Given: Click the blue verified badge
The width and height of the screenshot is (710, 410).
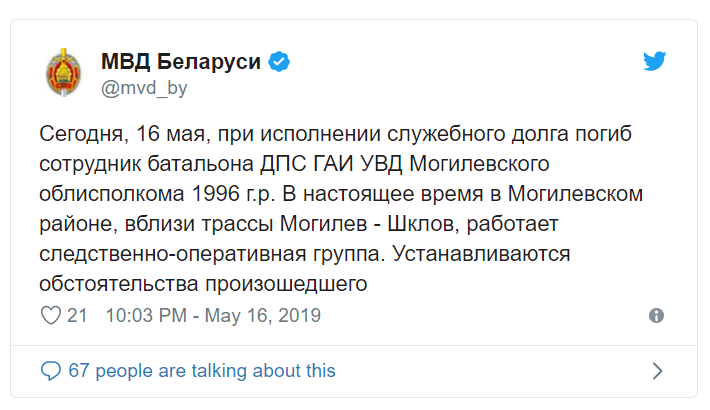Looking at the screenshot, I should coord(279,62).
